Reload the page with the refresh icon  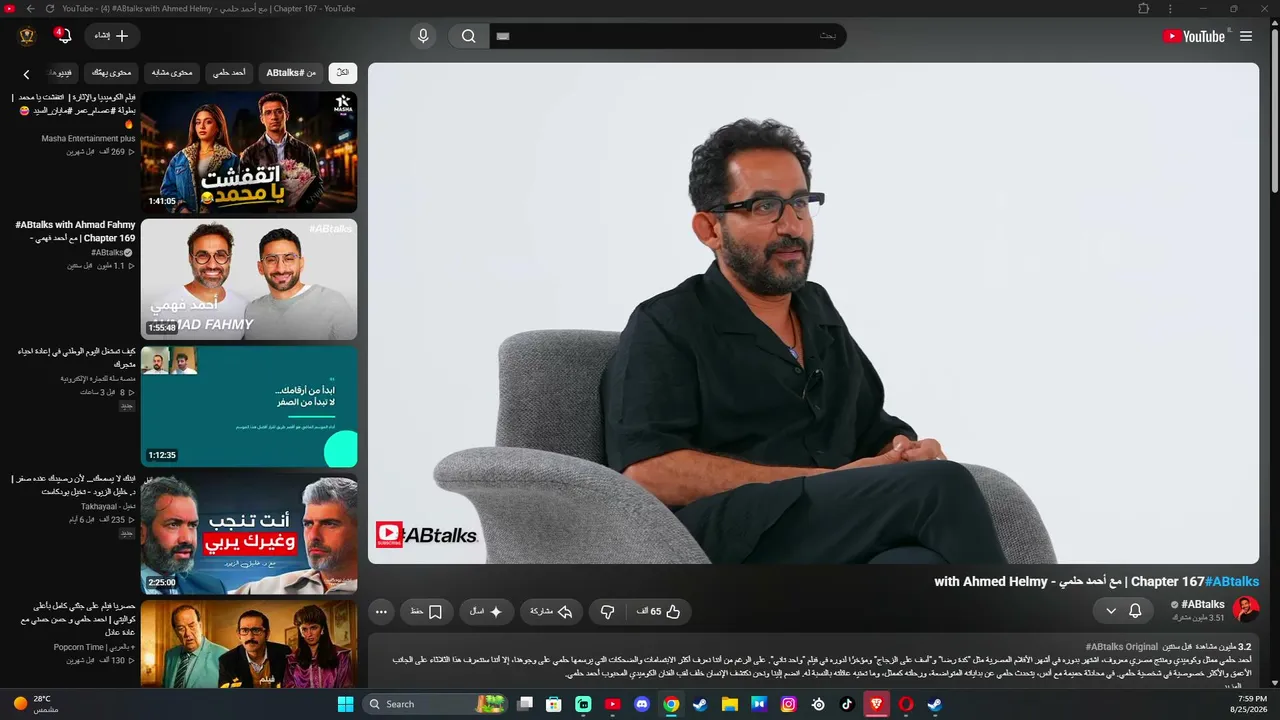pos(50,9)
